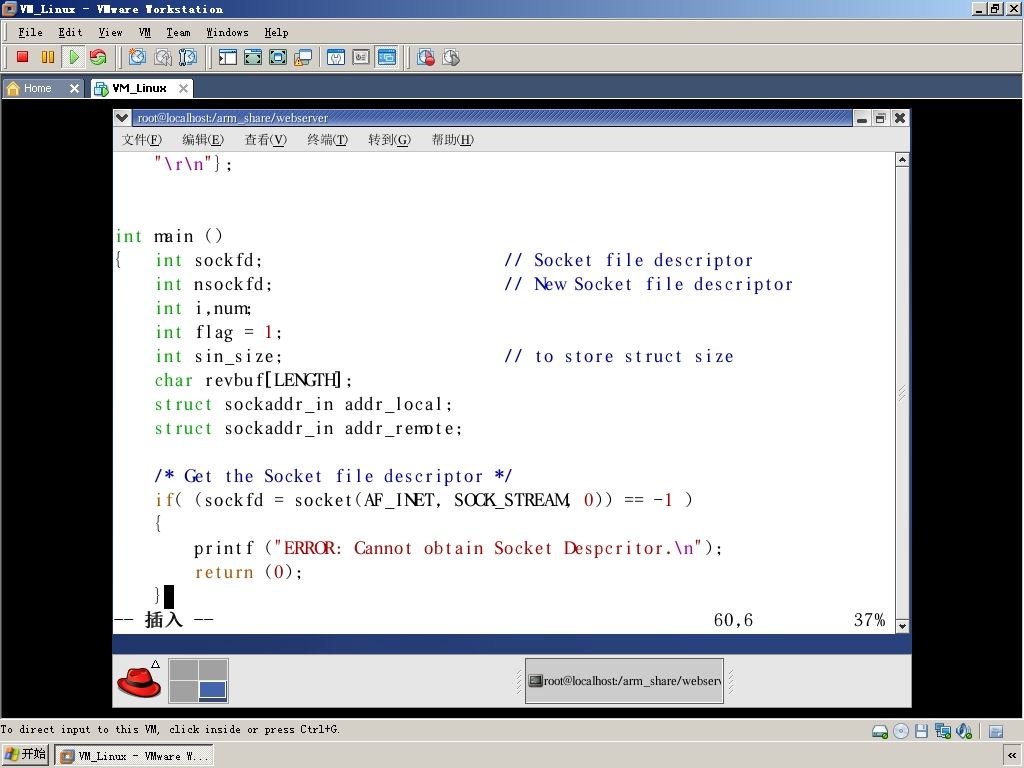This screenshot has height=768, width=1024.
Task: Show the console view icon
Action: [387, 57]
